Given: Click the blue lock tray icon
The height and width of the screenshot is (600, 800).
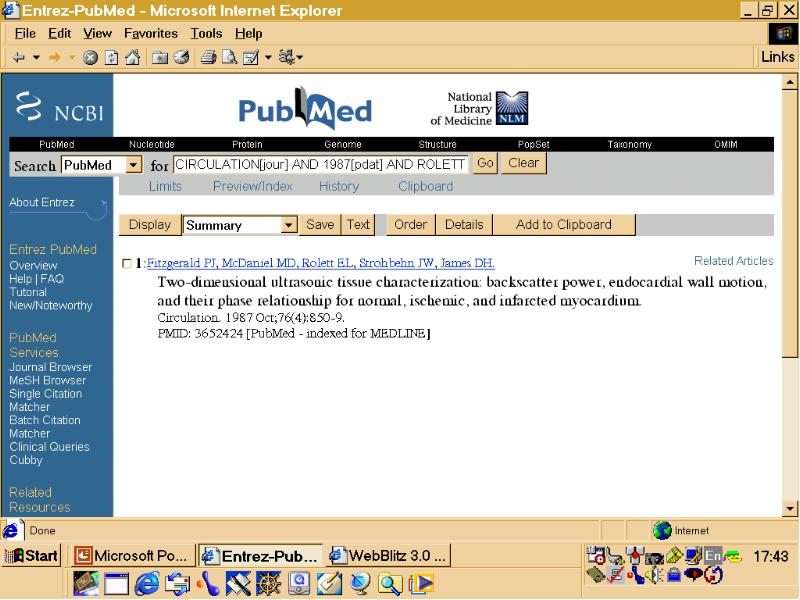Looking at the screenshot, I should tap(673, 576).
